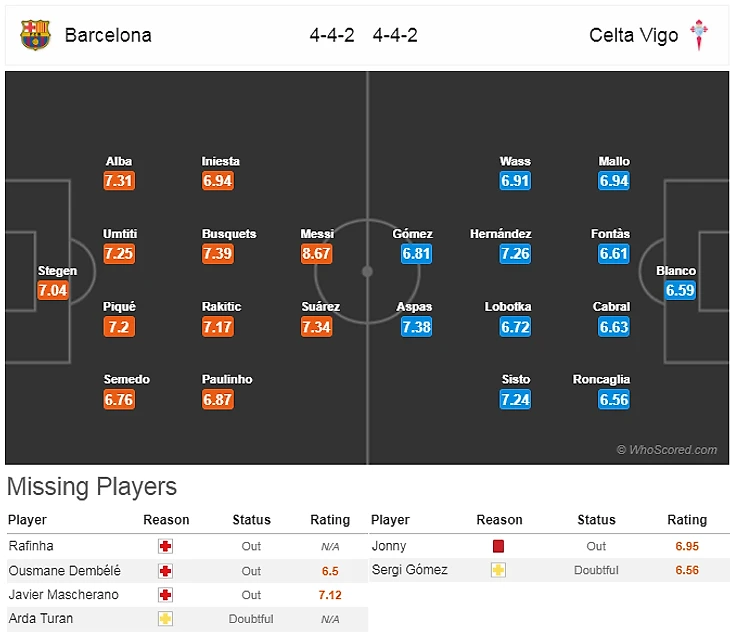Click Jonny's red card suspension icon
Viewport: 730px width, 635px height.
[x=499, y=546]
